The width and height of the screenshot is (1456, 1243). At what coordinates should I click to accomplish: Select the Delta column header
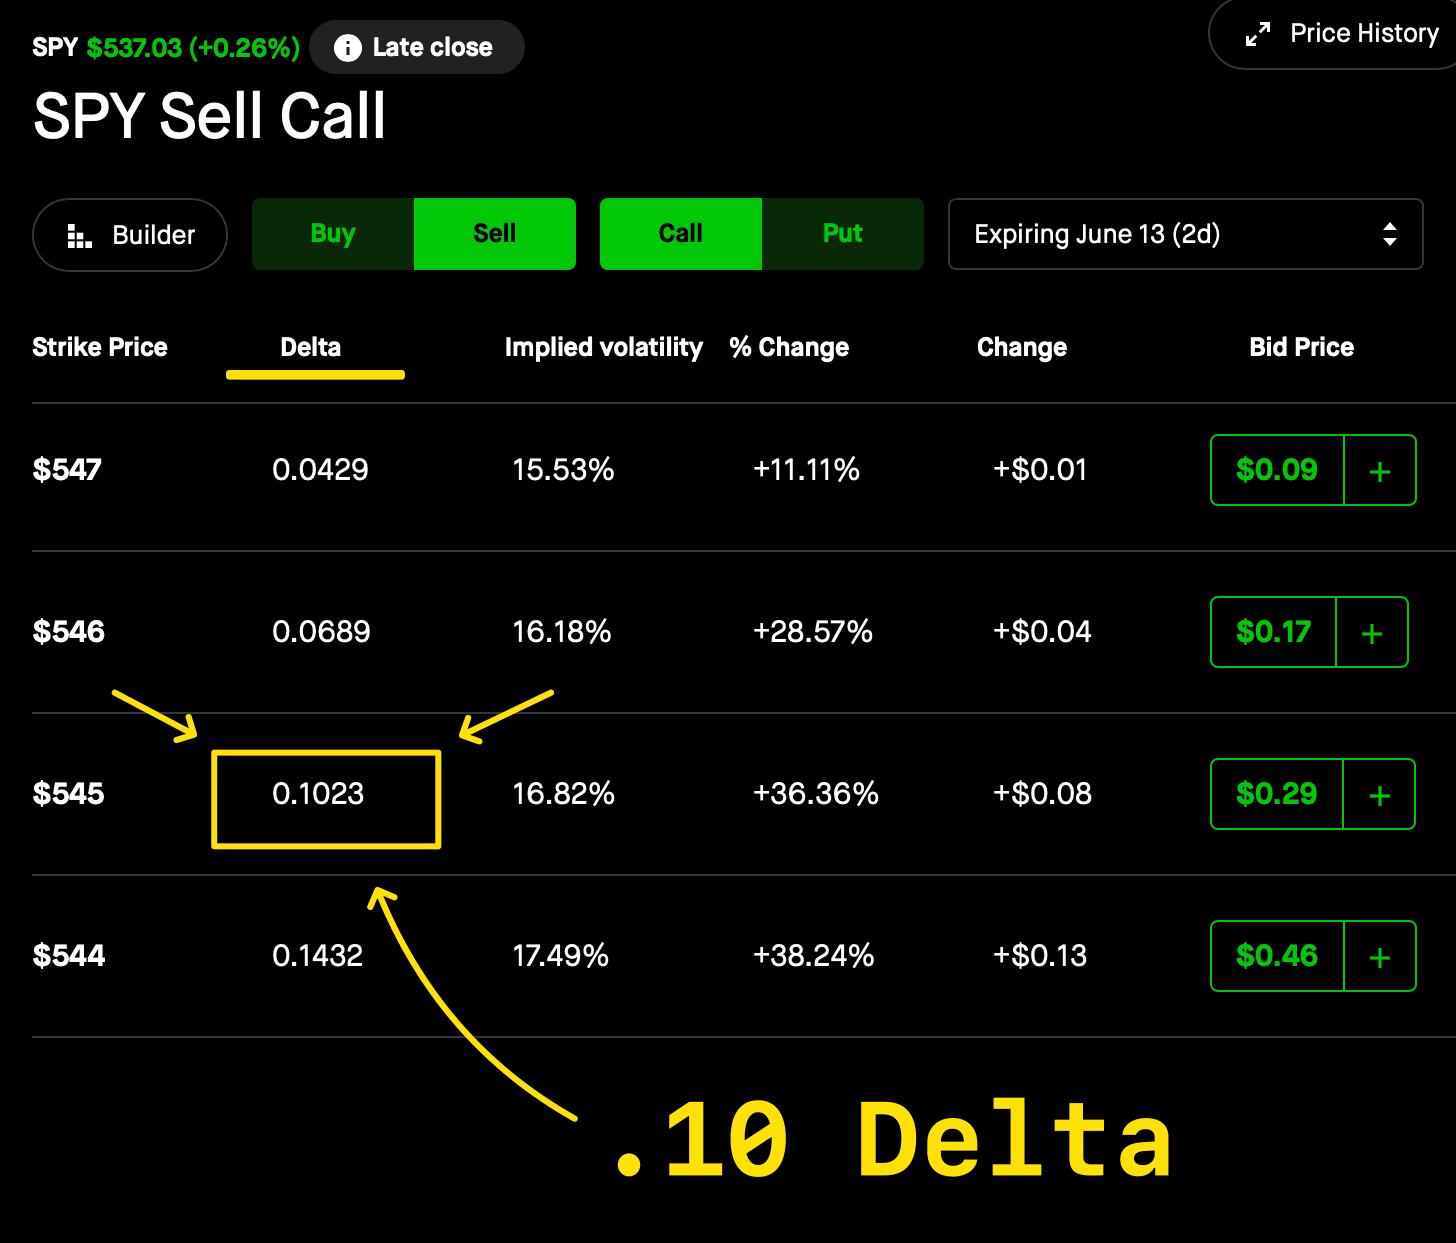click(311, 347)
